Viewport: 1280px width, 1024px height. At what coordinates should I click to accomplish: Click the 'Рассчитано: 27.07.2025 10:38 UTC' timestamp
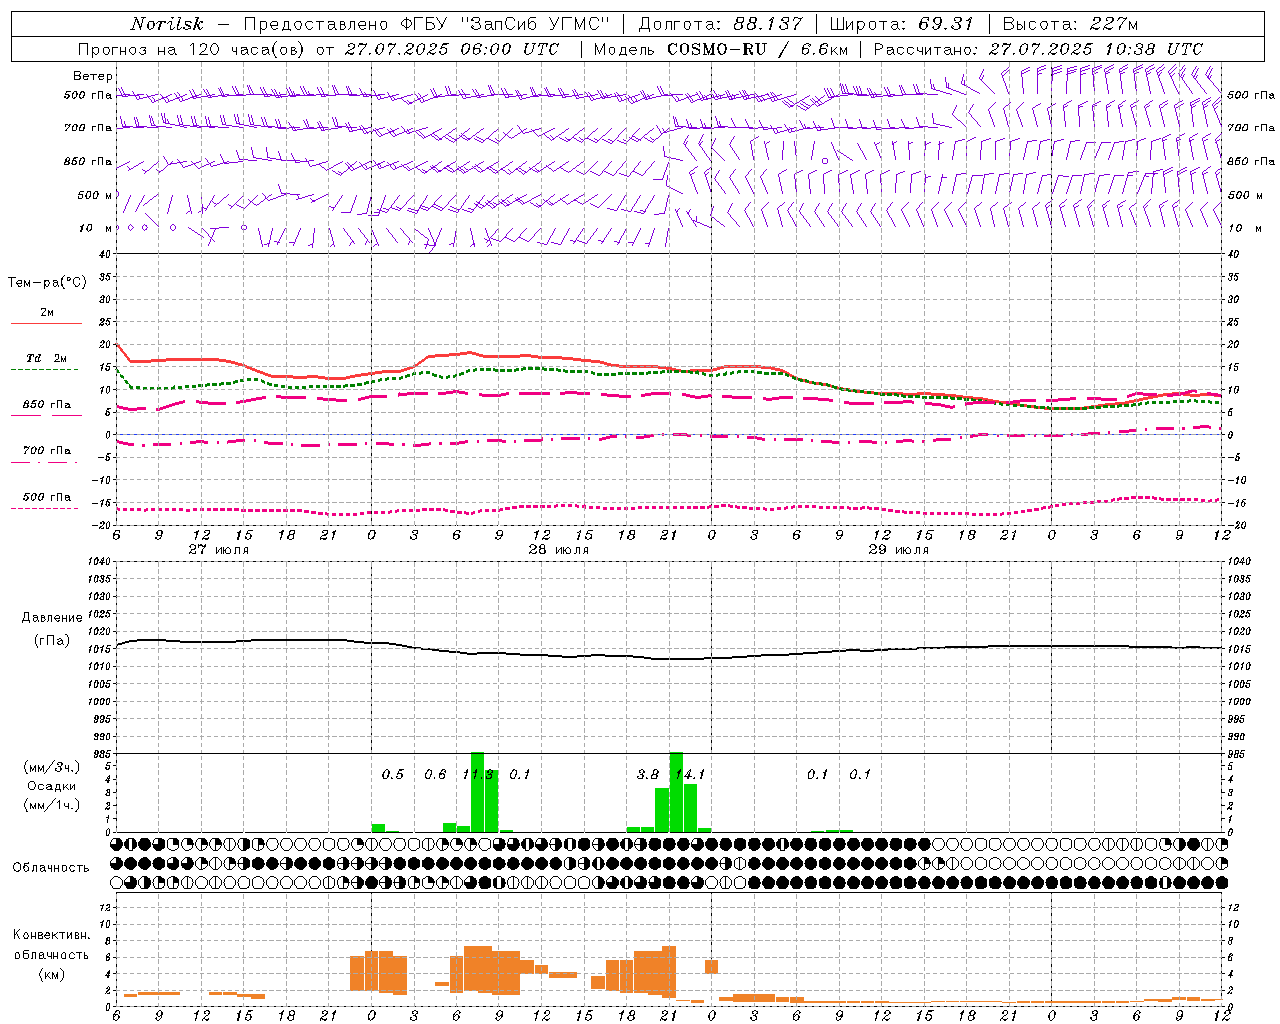(x=1038, y=49)
